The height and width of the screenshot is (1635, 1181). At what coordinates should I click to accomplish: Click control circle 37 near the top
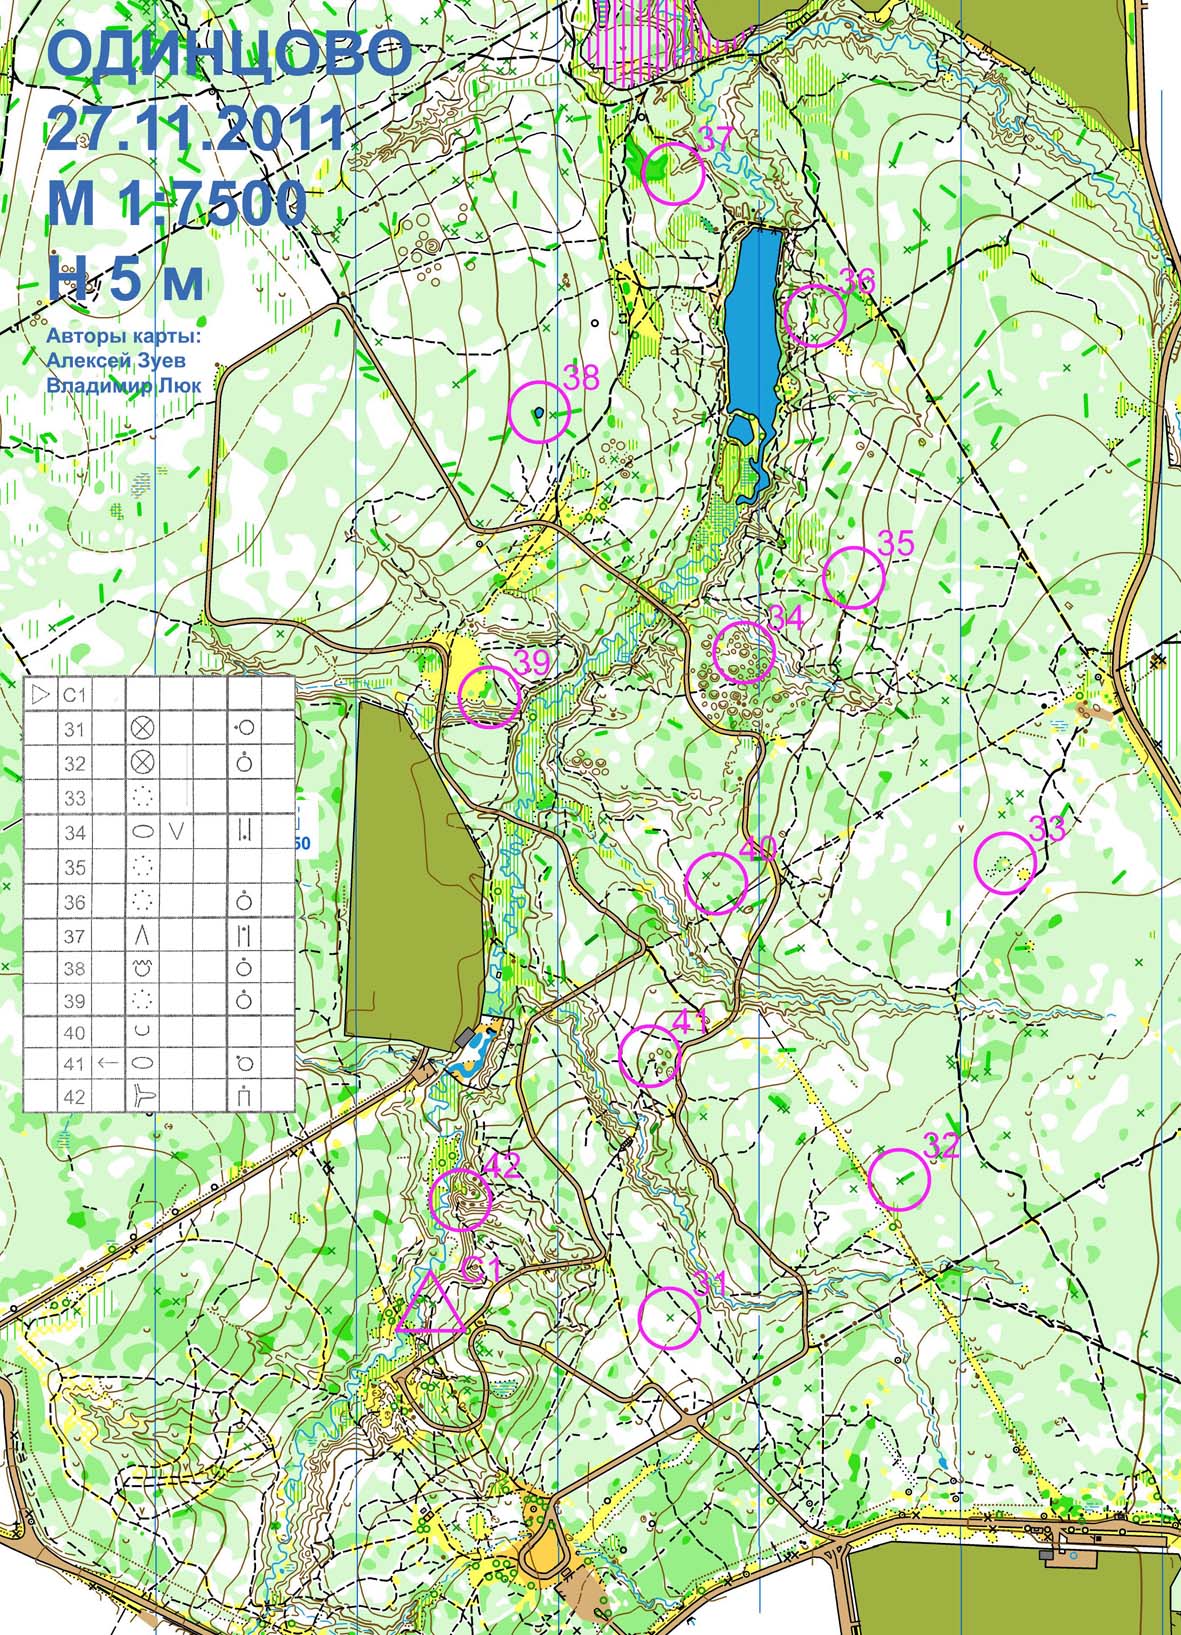[x=674, y=173]
